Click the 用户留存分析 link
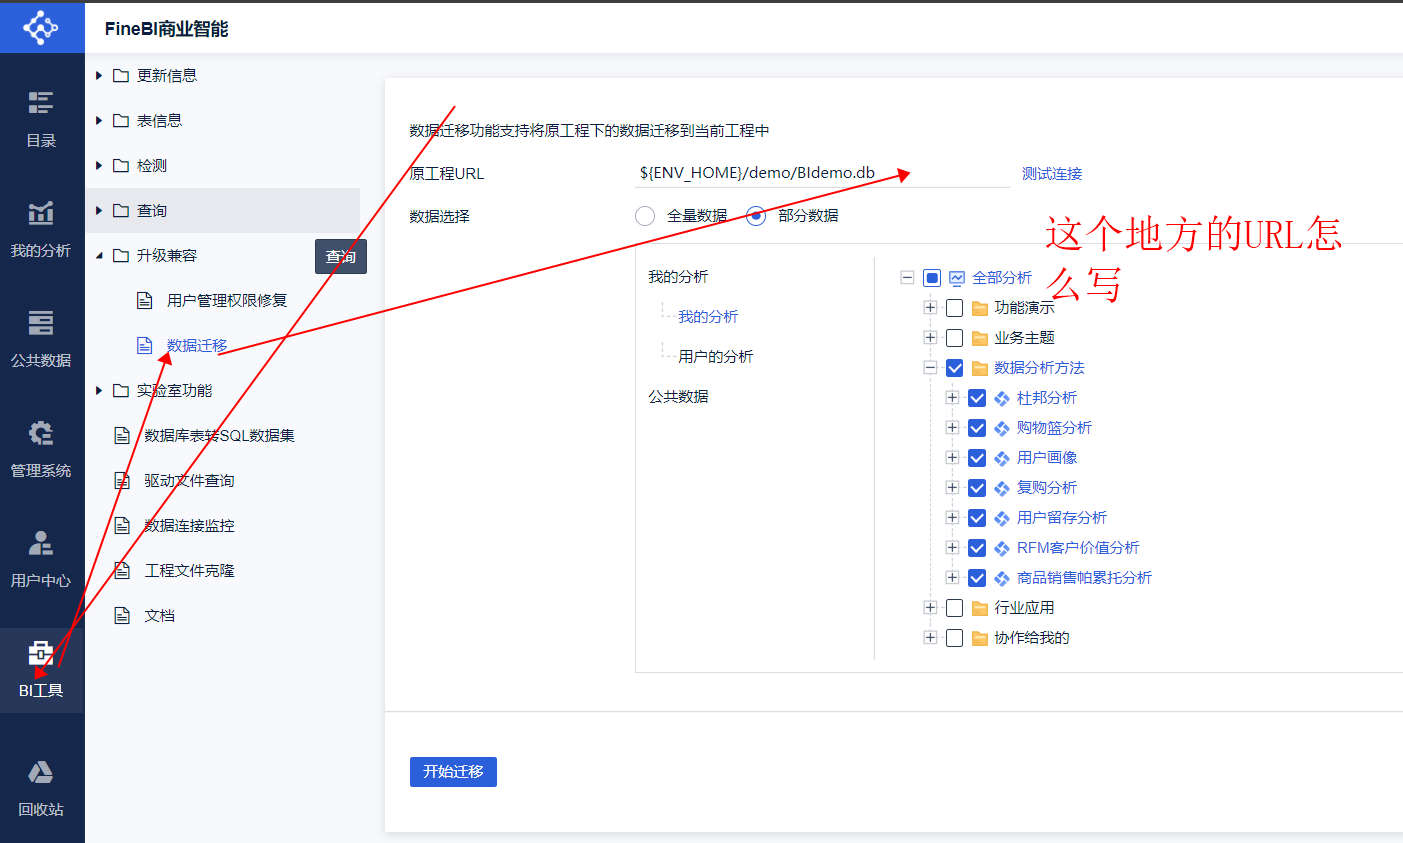Viewport: 1403px width, 843px height. pos(1062,518)
